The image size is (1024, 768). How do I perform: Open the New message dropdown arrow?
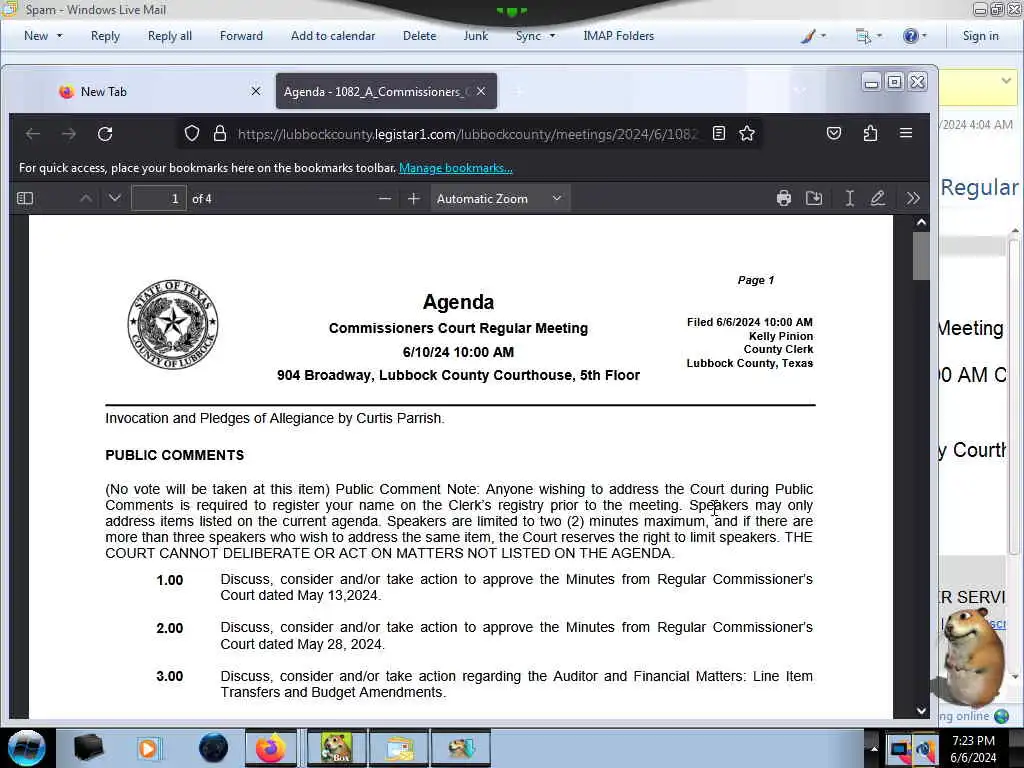click(x=59, y=36)
